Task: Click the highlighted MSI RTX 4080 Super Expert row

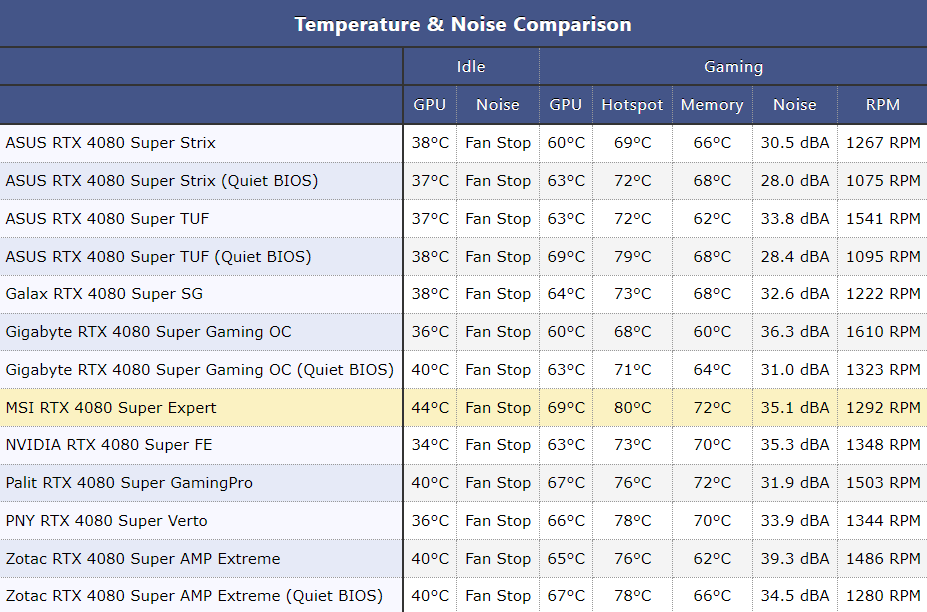Action: click(111, 408)
